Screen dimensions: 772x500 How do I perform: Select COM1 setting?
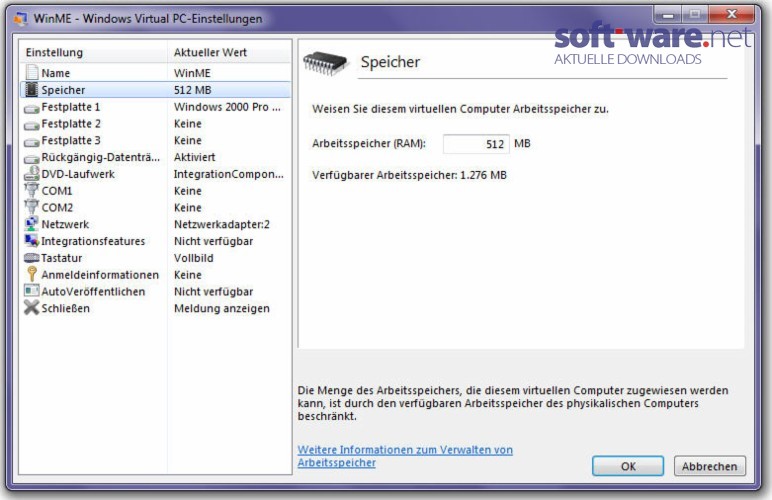tap(155, 190)
